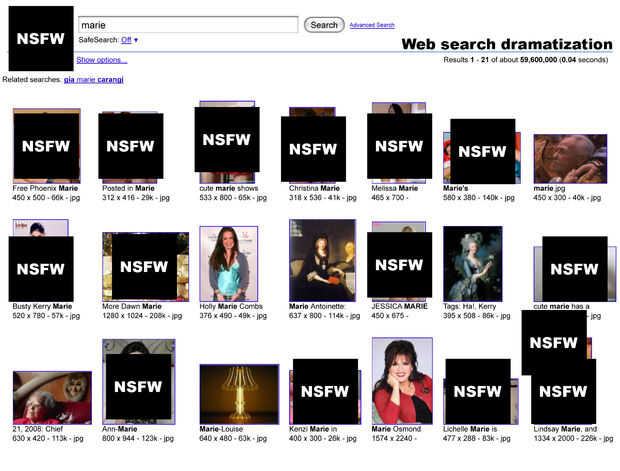Click the 'Lindsay Marie, and' caption

(x=565, y=429)
